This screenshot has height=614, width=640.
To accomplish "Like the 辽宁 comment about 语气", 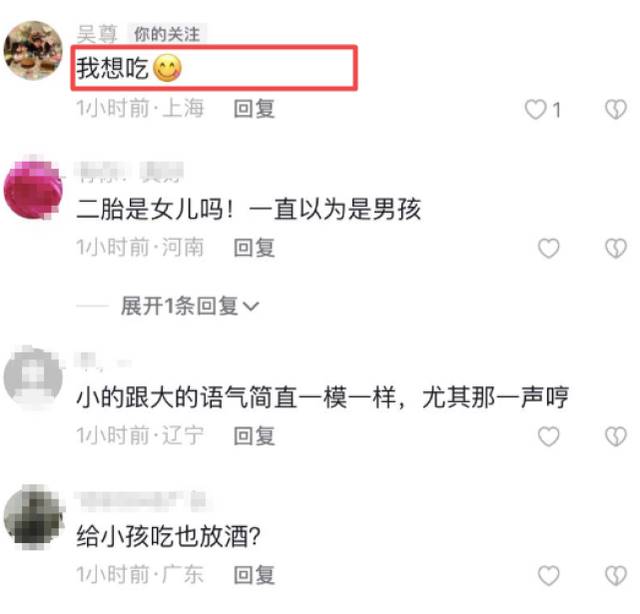I will pyautogui.click(x=549, y=436).
